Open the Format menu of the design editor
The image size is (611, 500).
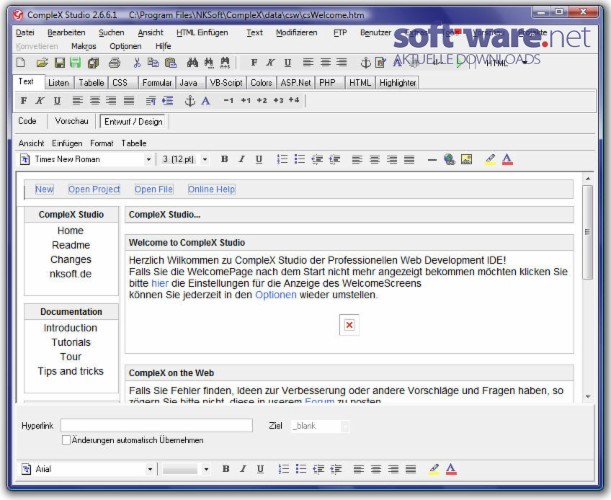pos(102,143)
